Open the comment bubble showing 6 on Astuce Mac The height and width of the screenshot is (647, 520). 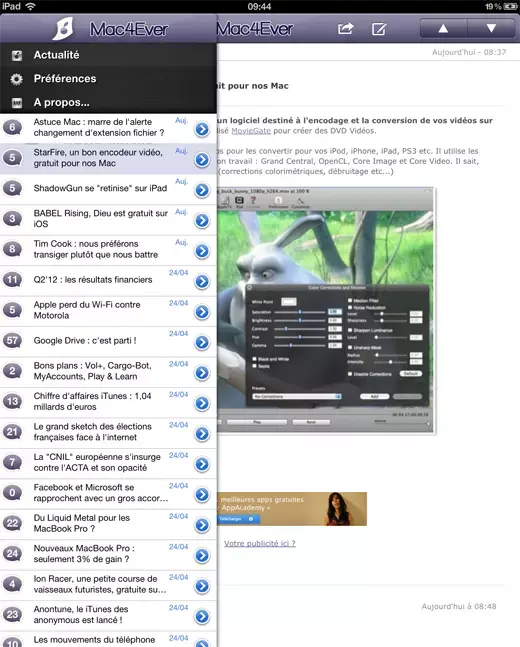(x=12, y=128)
